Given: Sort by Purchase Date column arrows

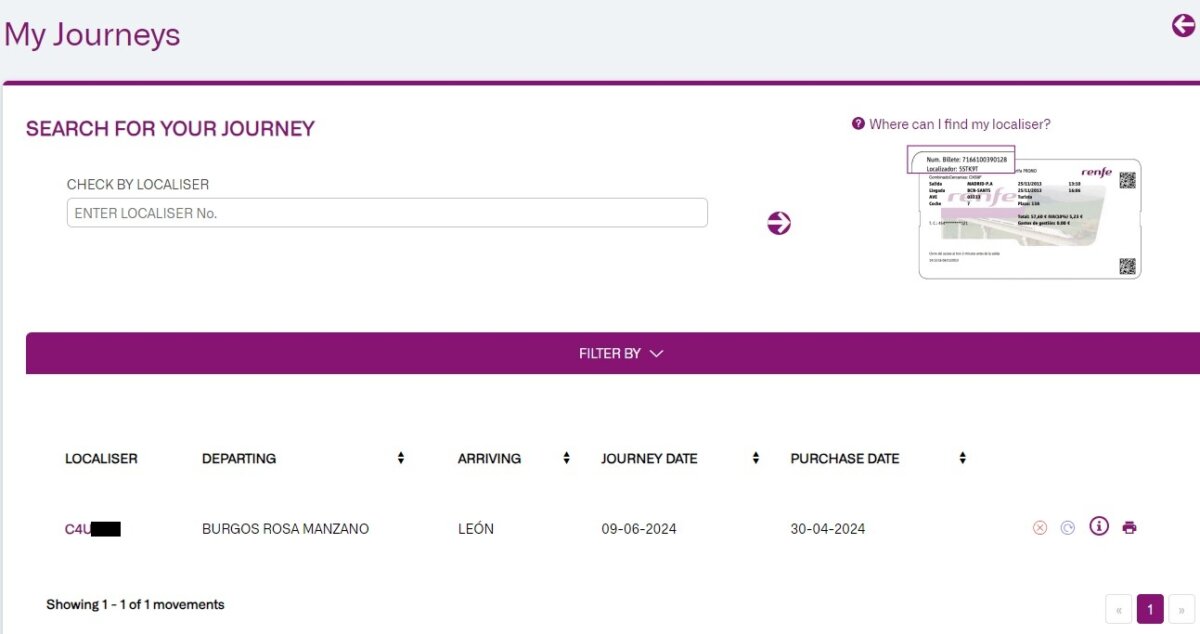Looking at the screenshot, I should click(962, 458).
